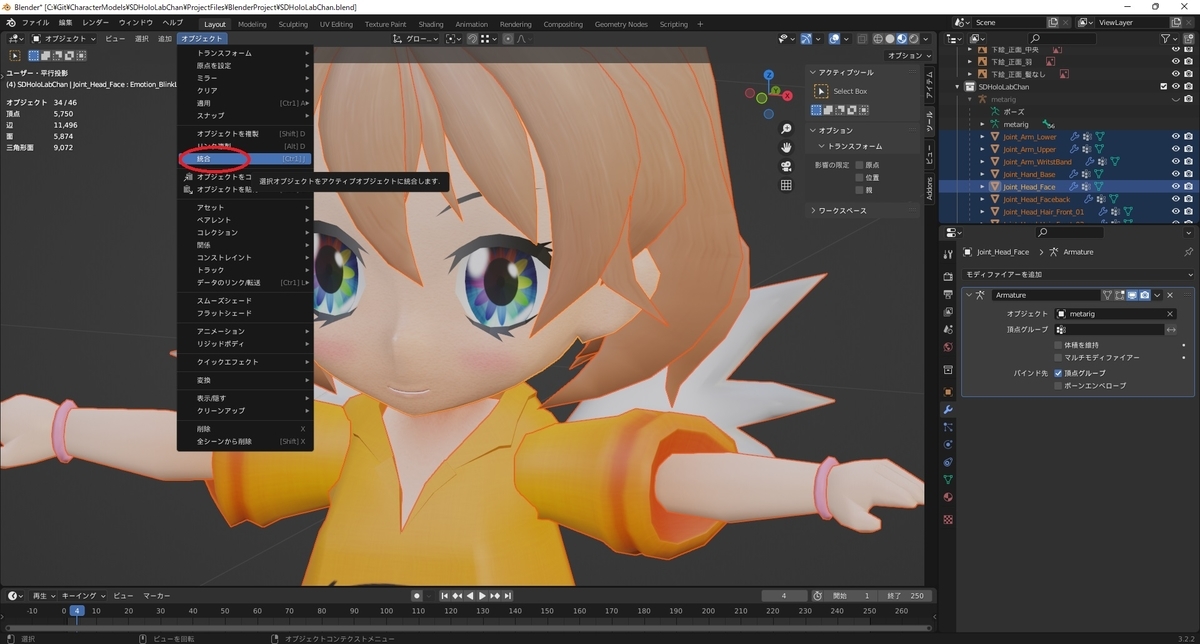This screenshot has height=644, width=1200.
Task: Open the Output properties printer tab
Action: tap(948, 294)
